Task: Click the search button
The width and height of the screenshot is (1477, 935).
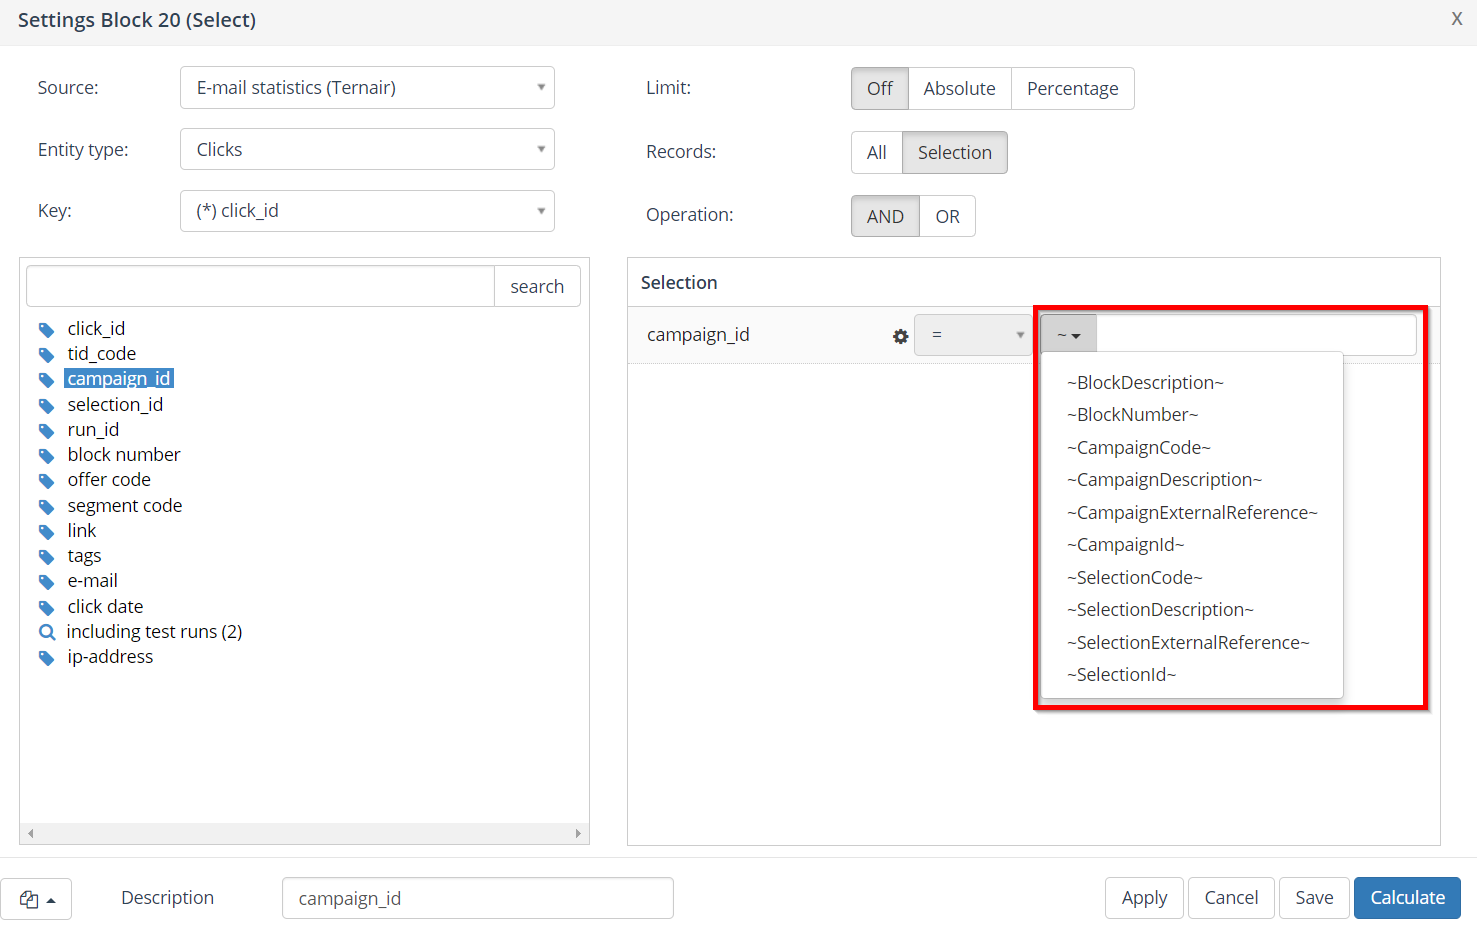Action: [537, 287]
